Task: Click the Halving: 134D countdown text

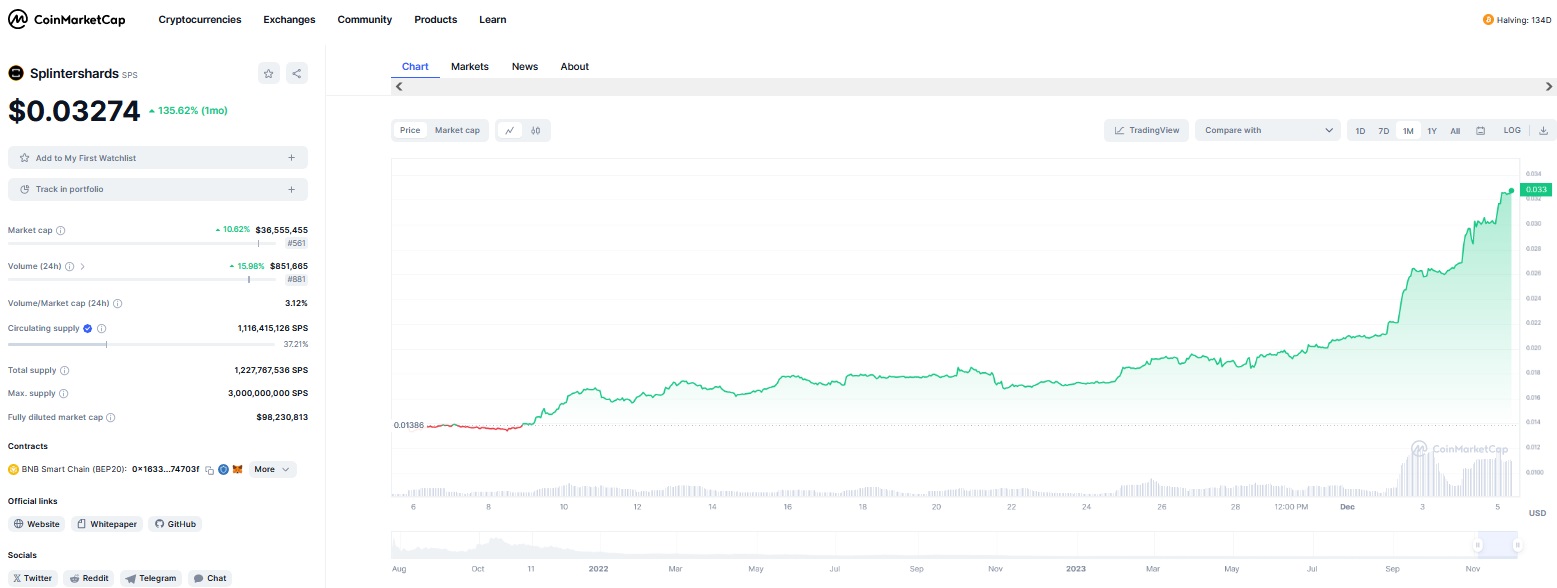Action: pyautogui.click(x=1524, y=20)
